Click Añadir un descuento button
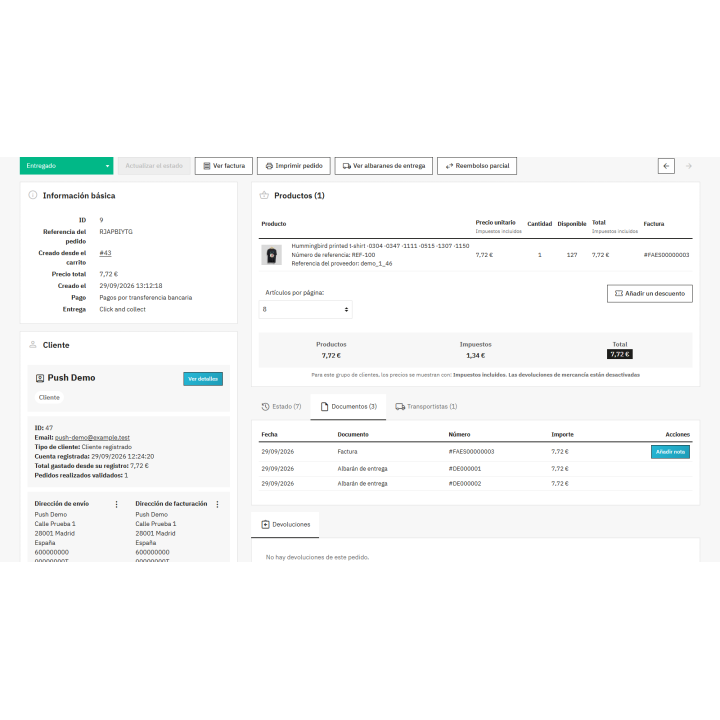The height and width of the screenshot is (720, 720). (650, 293)
